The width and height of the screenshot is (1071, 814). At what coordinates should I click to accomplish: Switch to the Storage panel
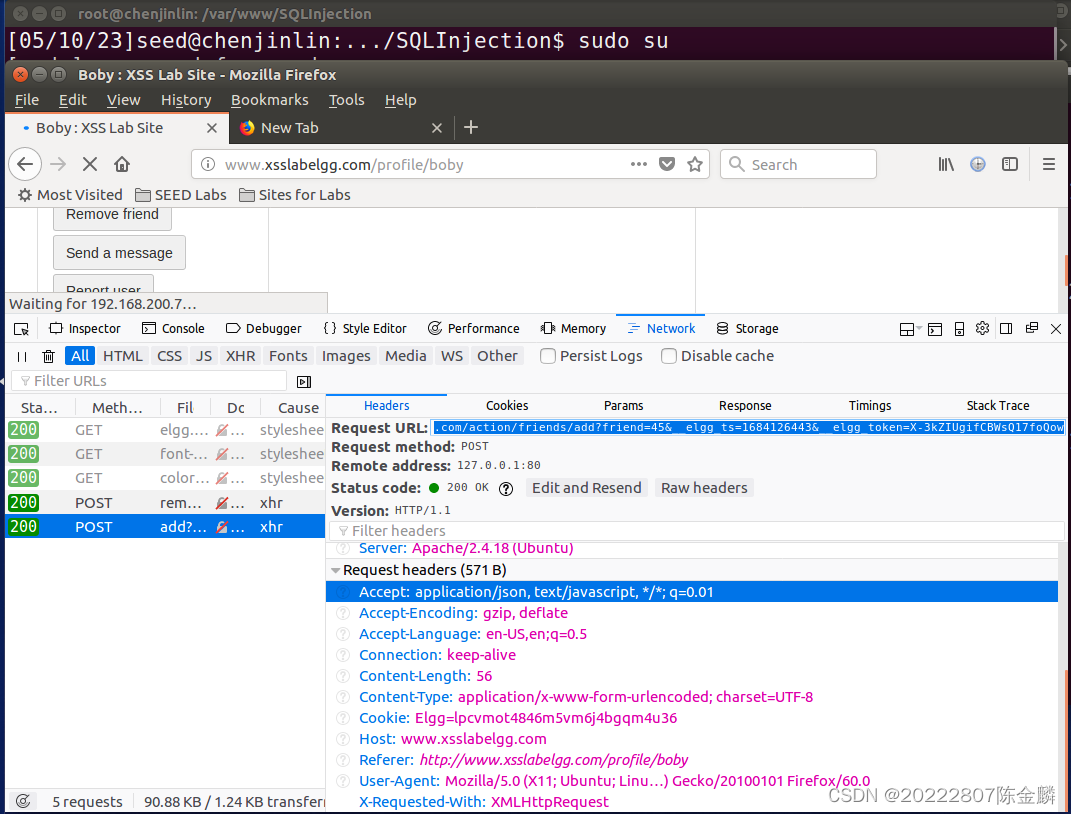pyautogui.click(x=747, y=328)
